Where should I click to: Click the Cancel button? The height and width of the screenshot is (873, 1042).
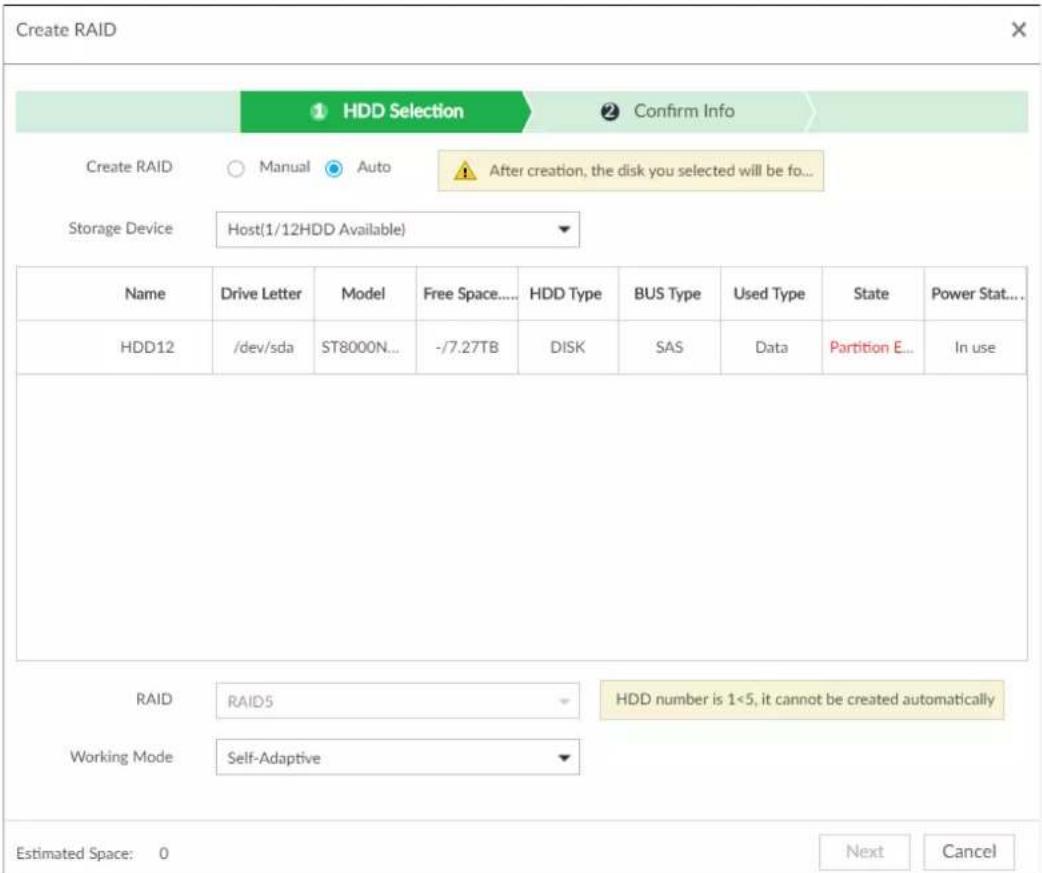click(969, 852)
